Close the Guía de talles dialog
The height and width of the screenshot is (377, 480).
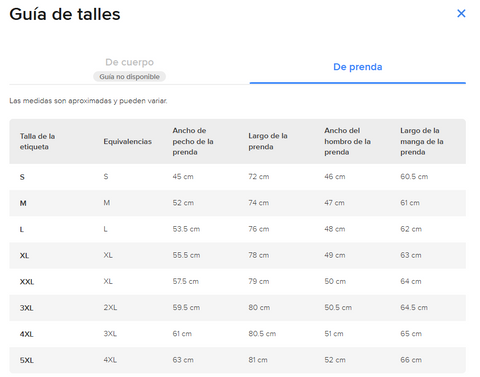(x=461, y=13)
